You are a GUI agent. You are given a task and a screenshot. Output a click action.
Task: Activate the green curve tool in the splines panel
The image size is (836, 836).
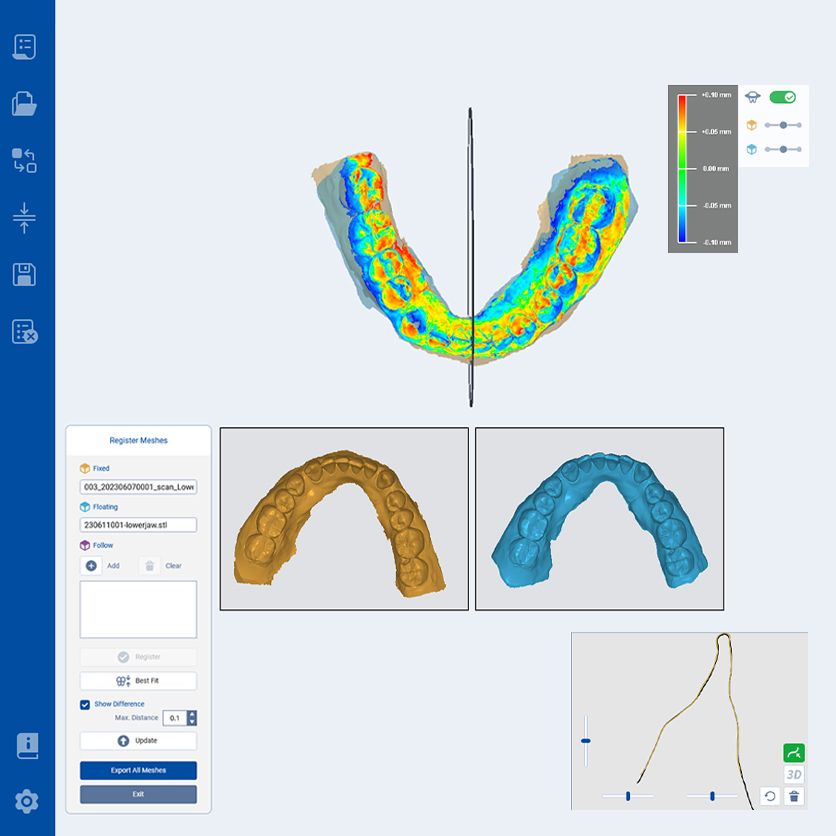[793, 752]
